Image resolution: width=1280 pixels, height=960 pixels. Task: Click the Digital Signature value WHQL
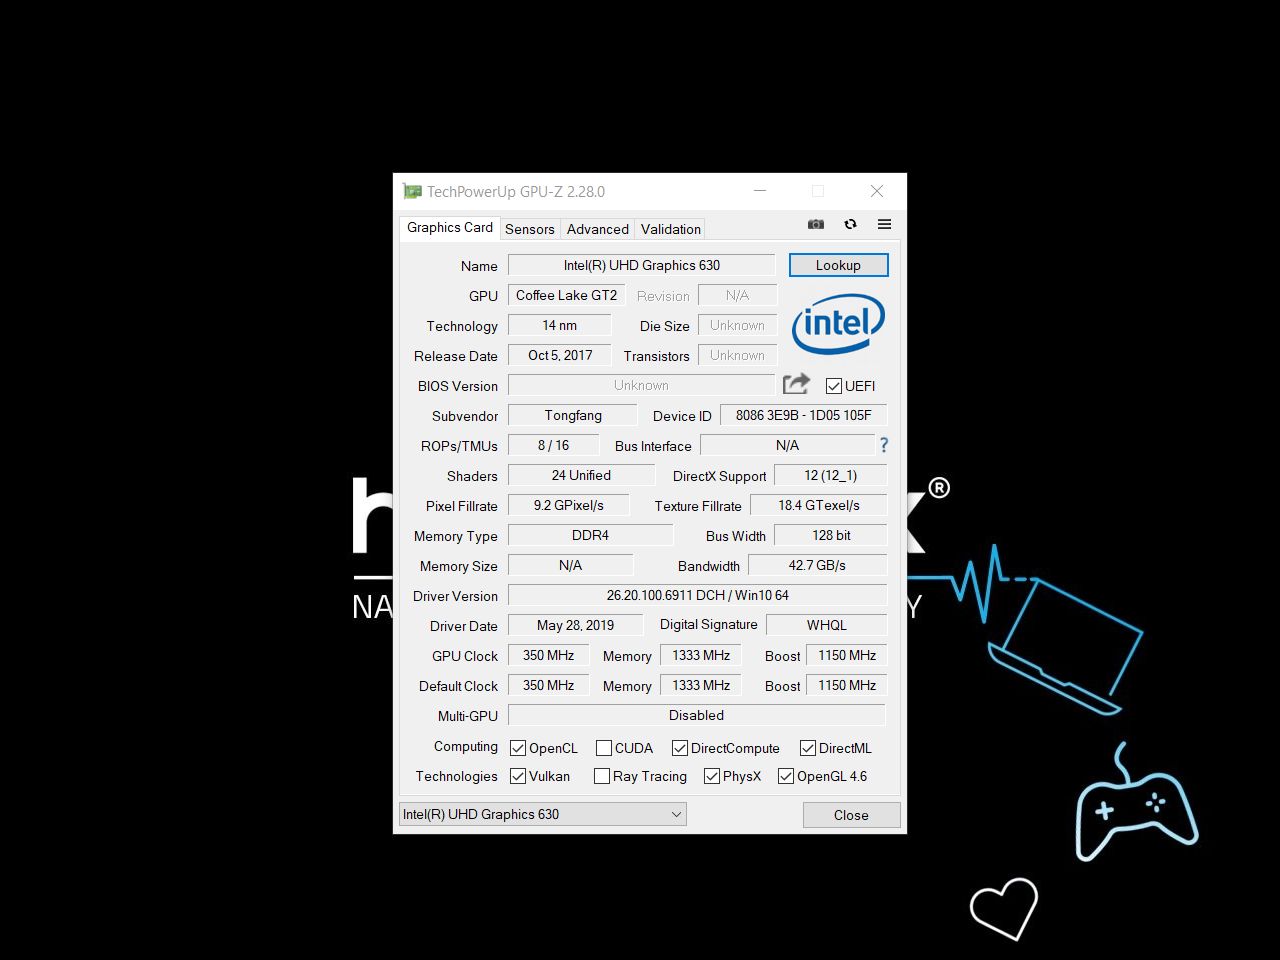[x=826, y=625]
